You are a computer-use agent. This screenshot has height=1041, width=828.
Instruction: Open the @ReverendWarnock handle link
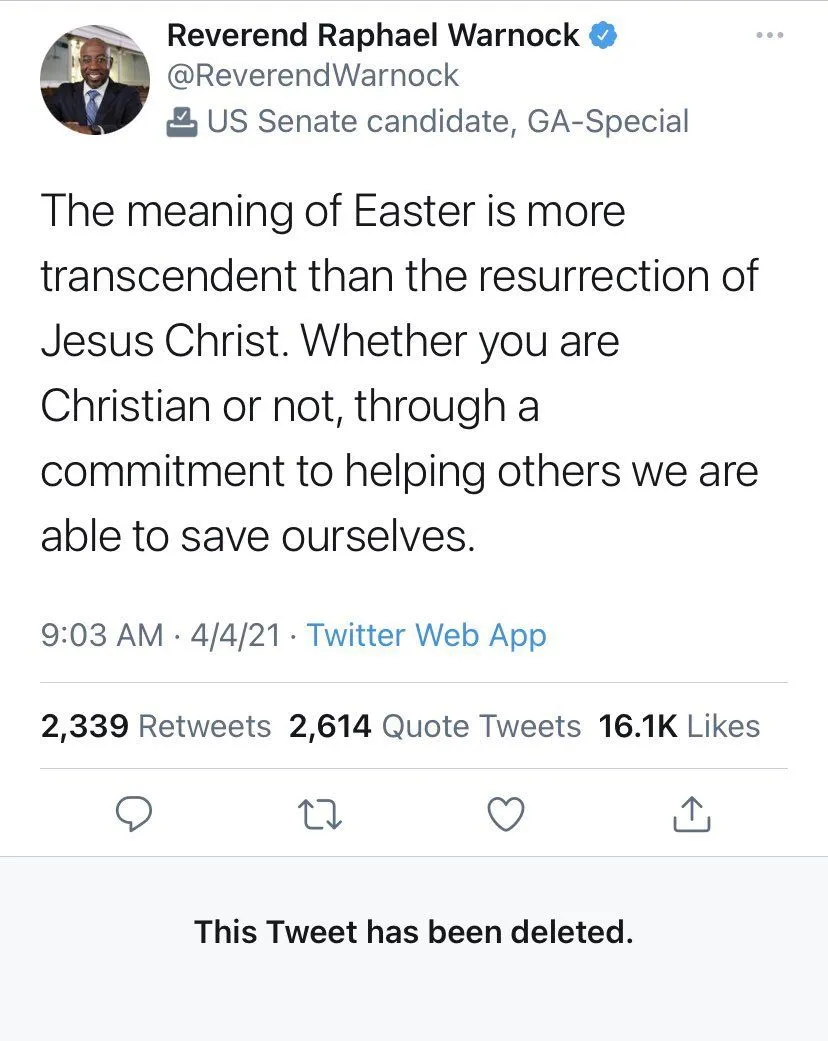312,75
